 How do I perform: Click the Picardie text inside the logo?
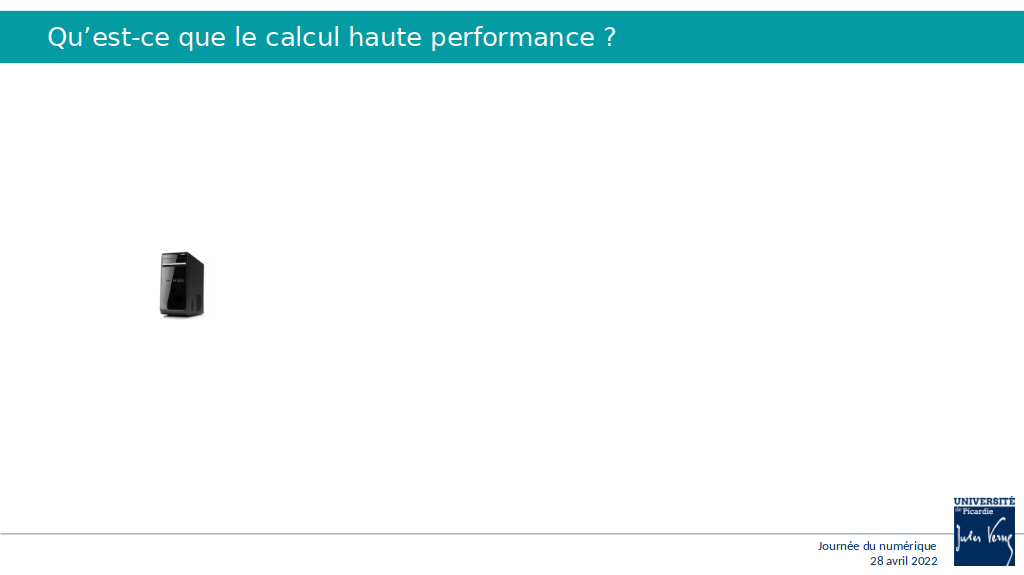pyautogui.click(x=978, y=511)
